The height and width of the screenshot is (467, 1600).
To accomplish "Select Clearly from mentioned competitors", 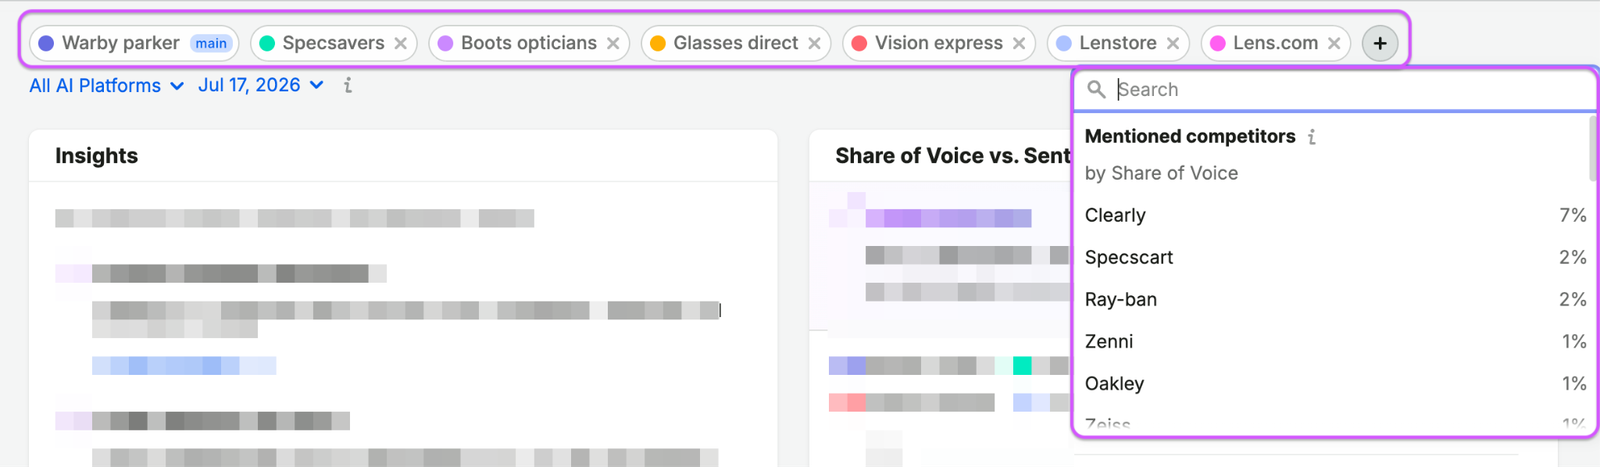I will point(1335,215).
